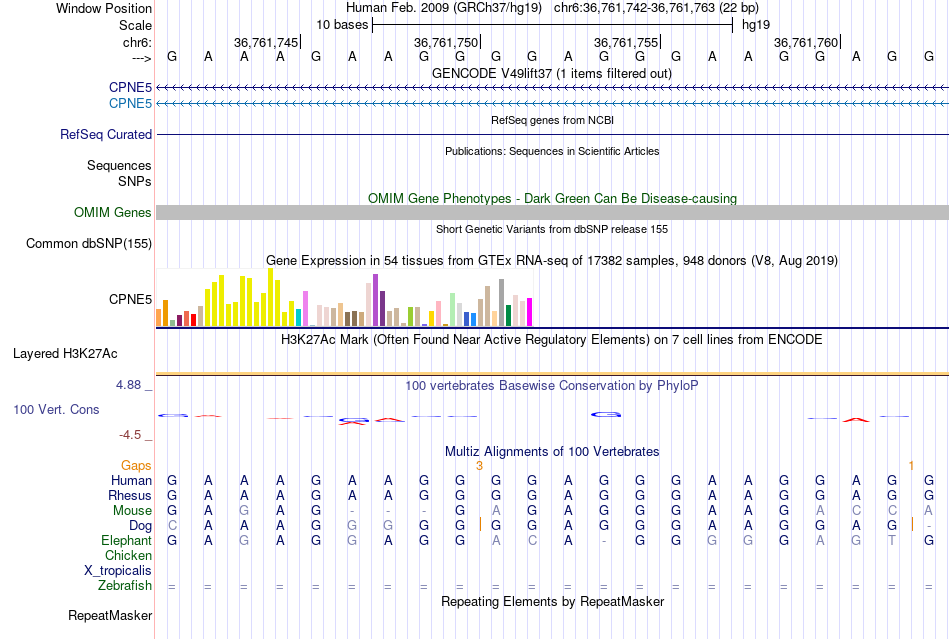
Task: Click the 36,761,755 coordinate tick label
Action: tap(626, 42)
